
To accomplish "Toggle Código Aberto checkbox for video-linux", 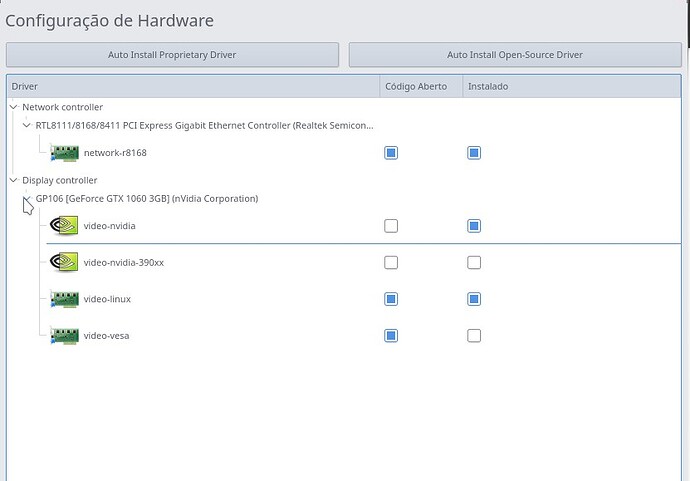I will 391,299.
